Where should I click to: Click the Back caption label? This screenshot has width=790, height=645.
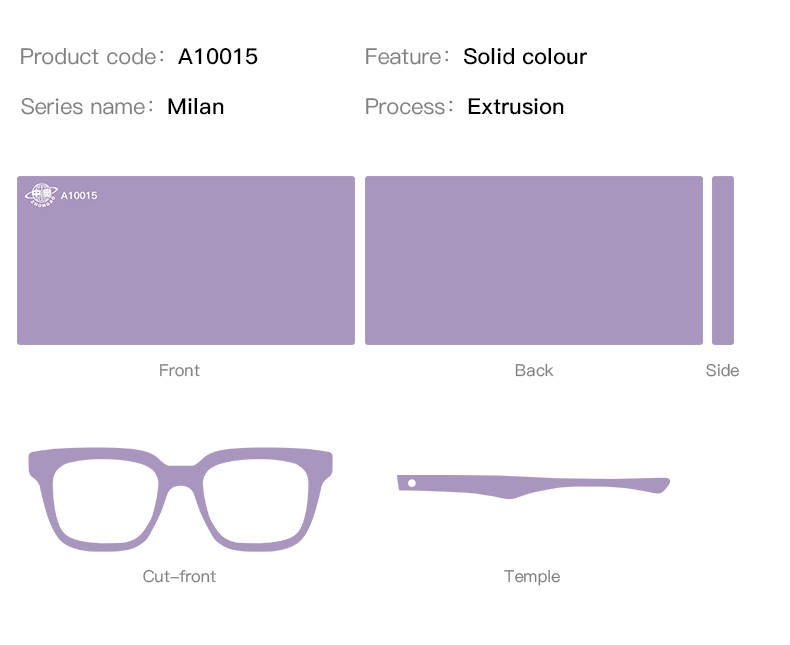[534, 370]
